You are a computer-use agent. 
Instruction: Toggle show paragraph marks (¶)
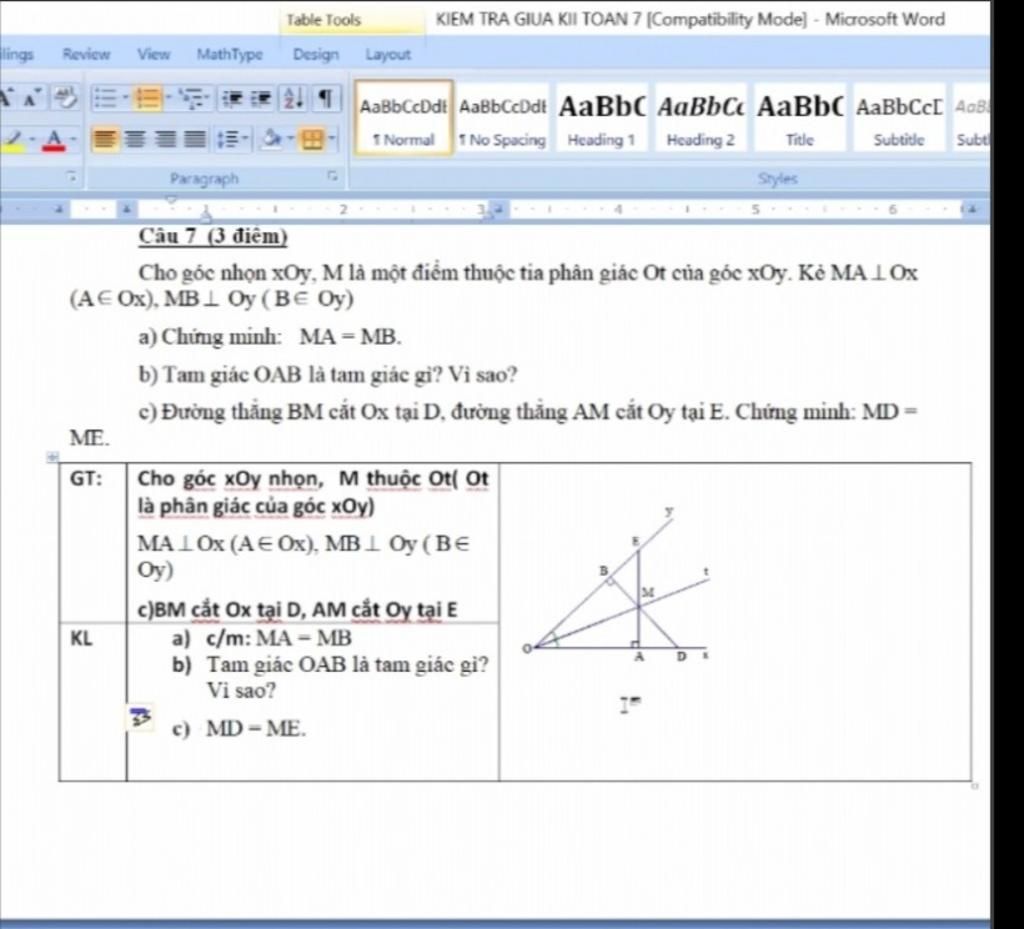click(x=325, y=99)
